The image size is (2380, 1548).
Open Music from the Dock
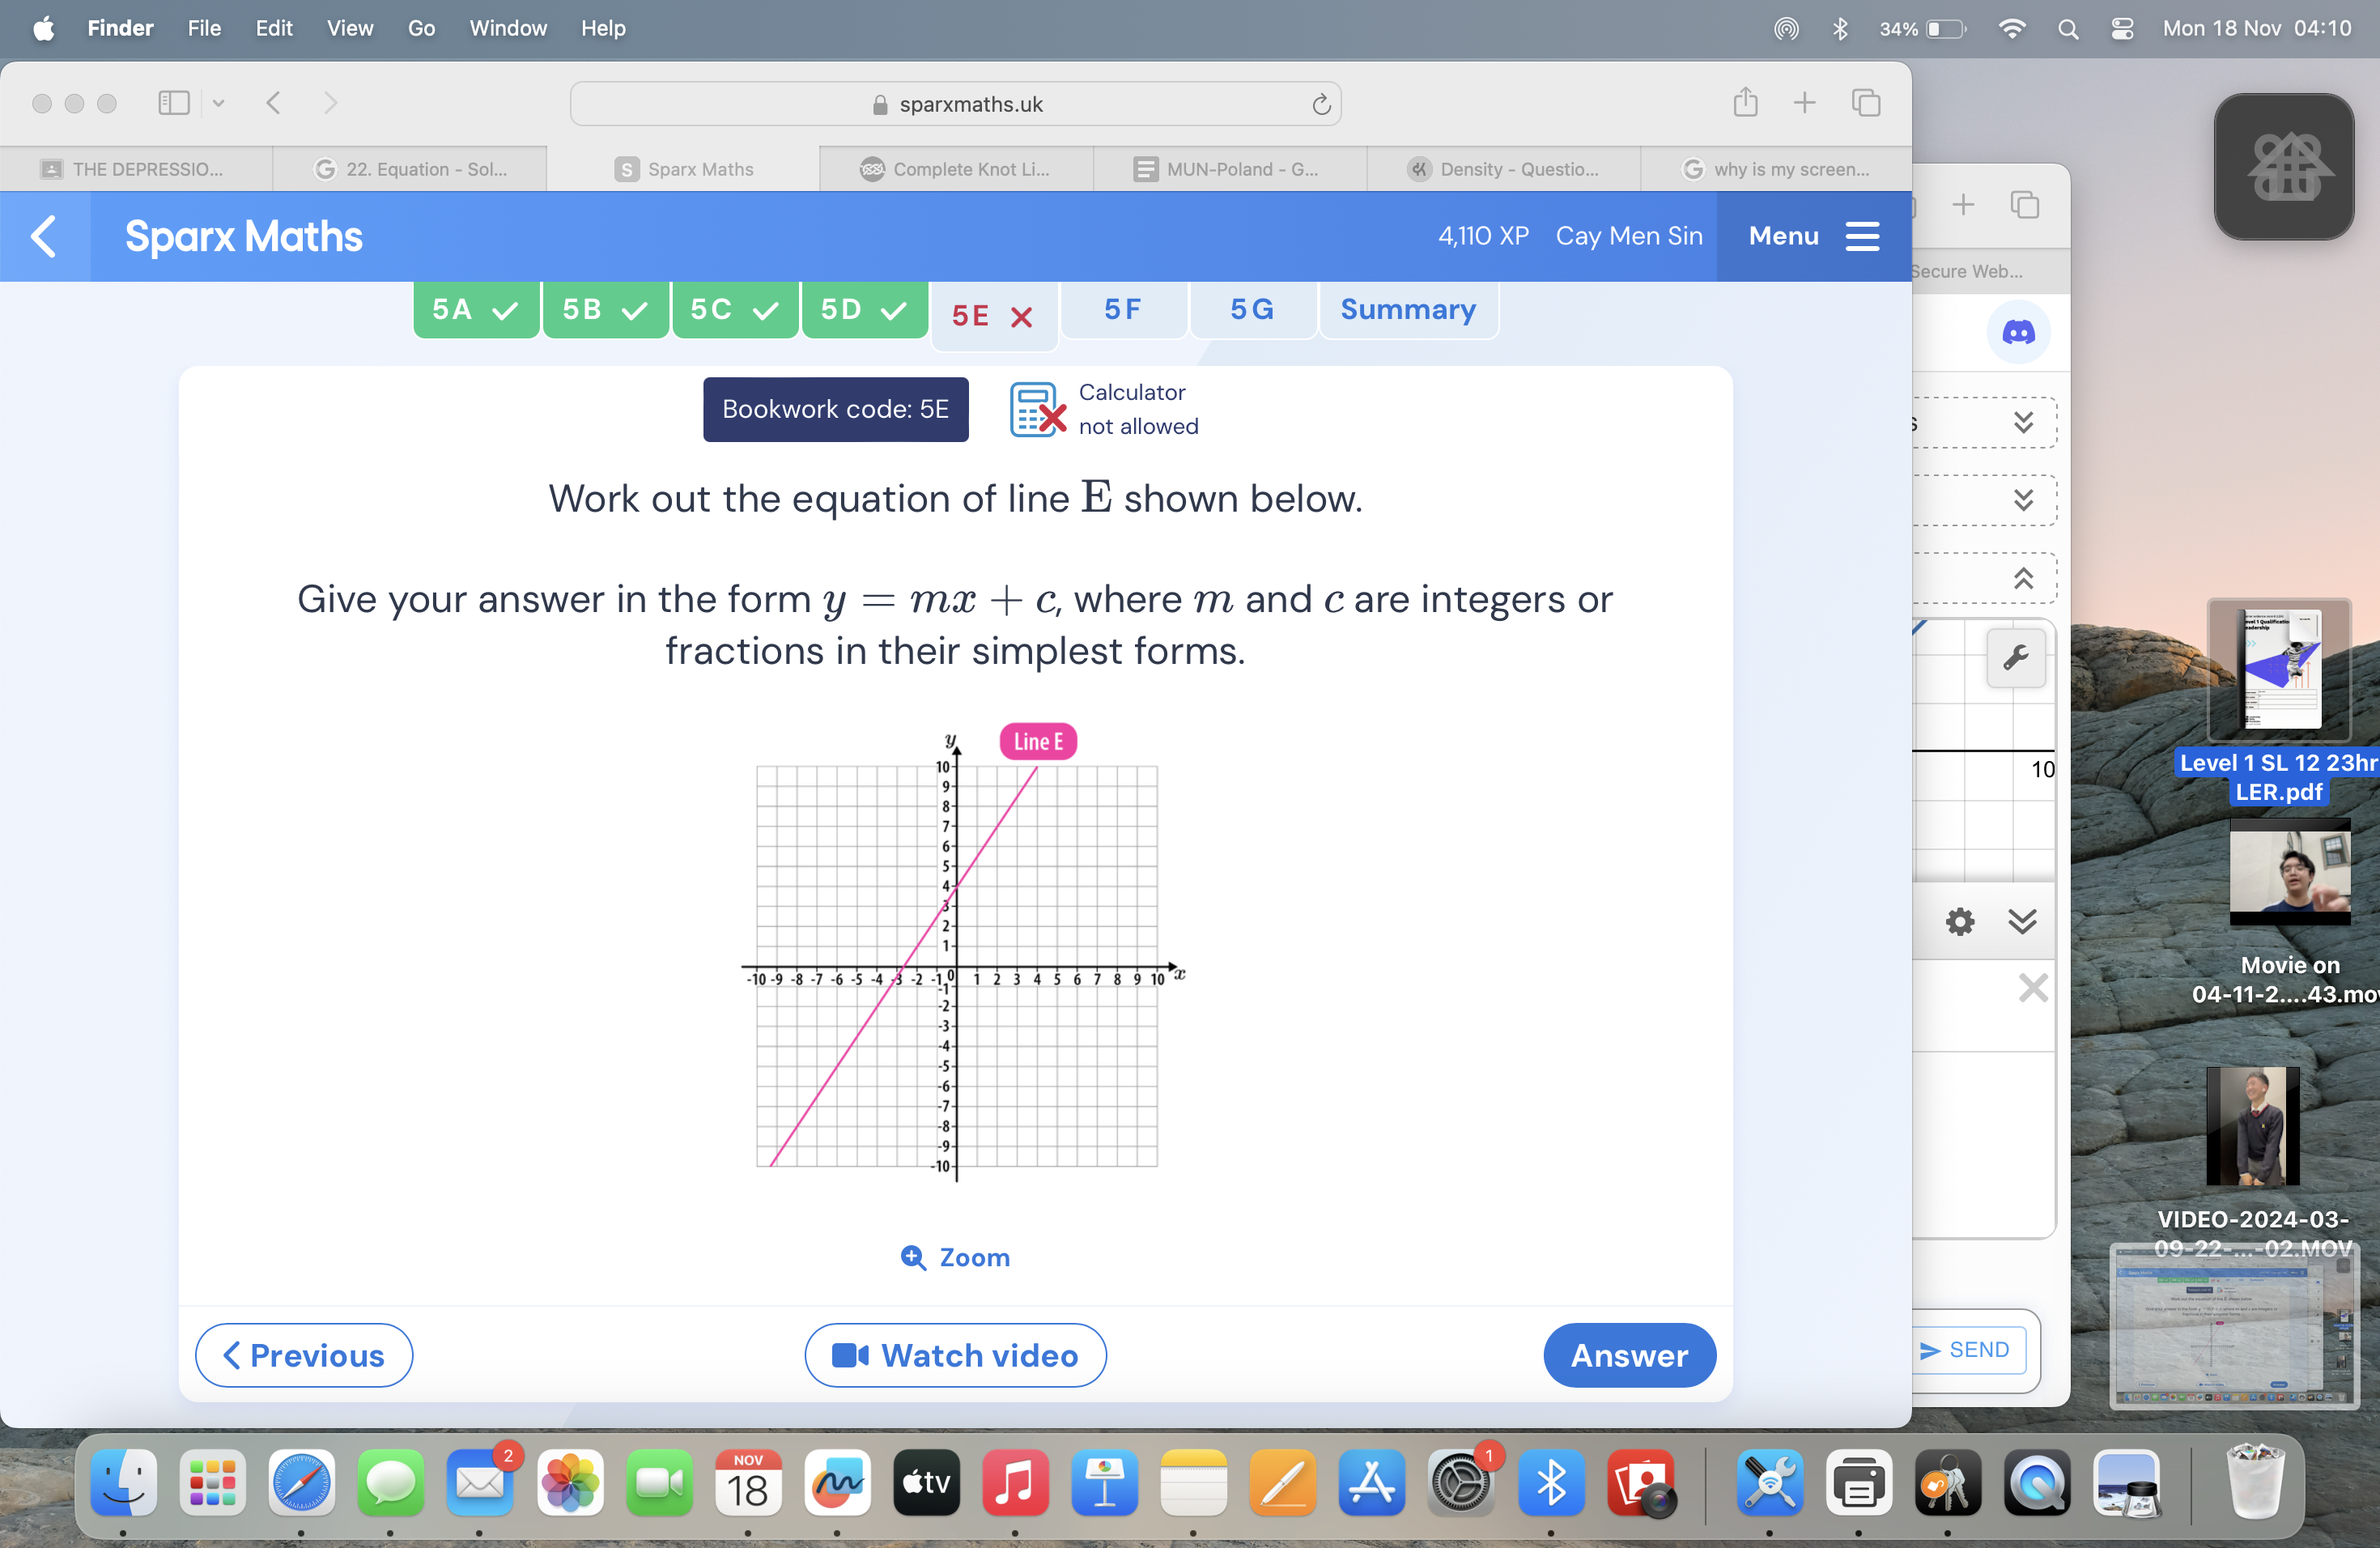(x=1015, y=1482)
